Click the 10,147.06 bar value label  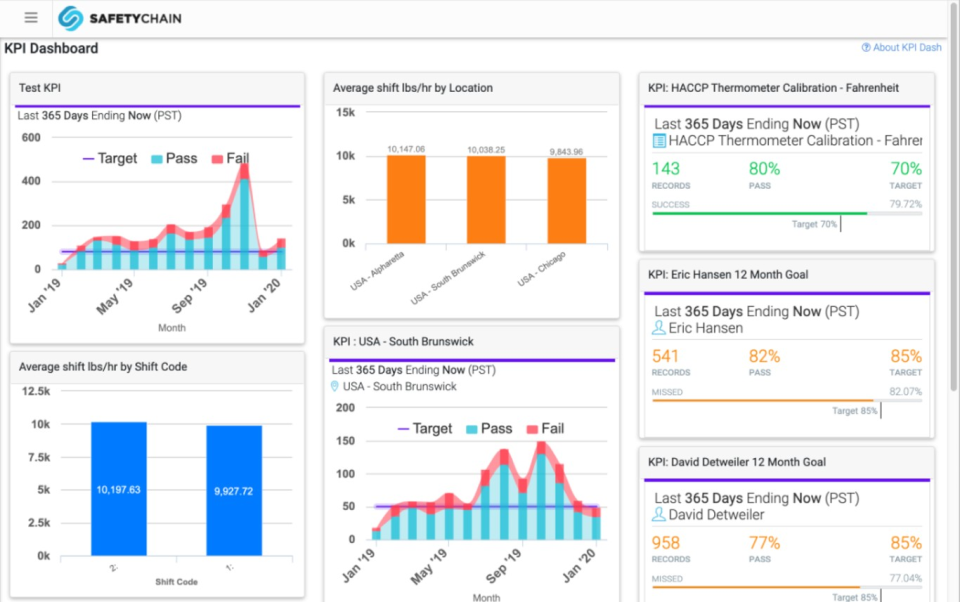coord(406,149)
